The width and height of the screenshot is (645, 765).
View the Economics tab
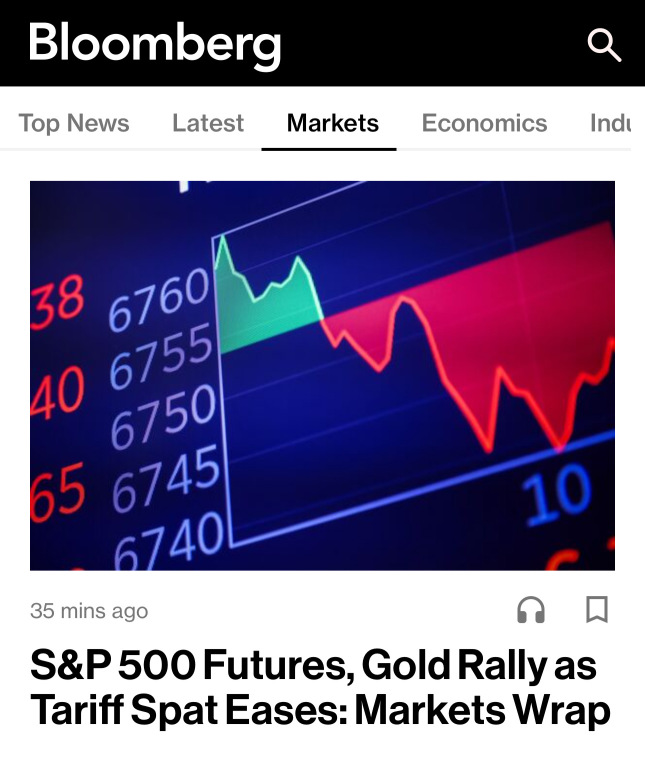point(484,123)
